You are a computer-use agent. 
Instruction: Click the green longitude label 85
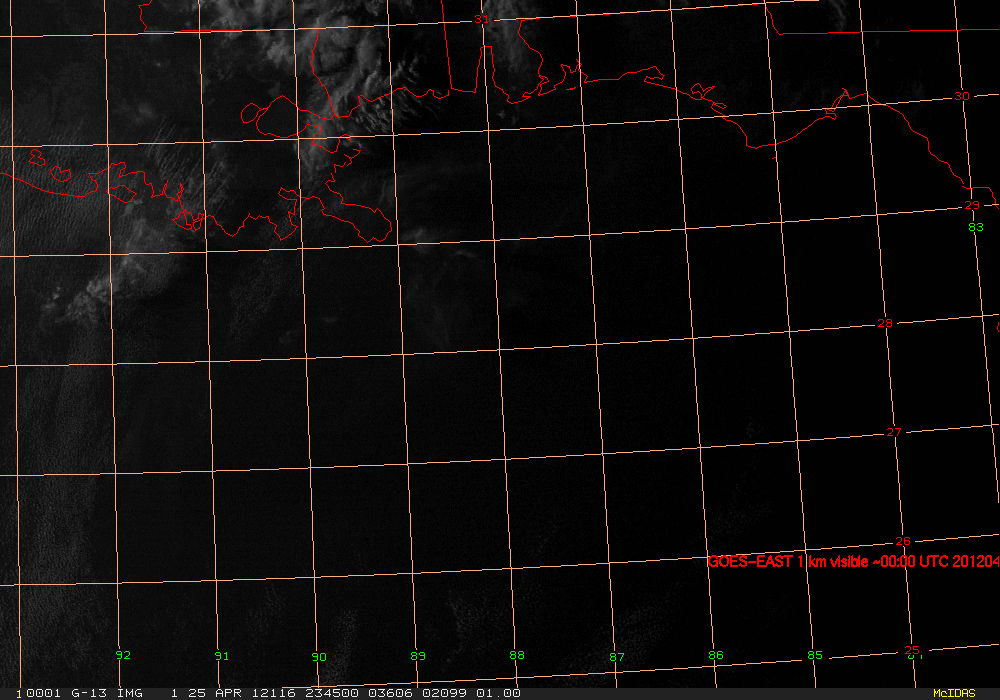815,655
